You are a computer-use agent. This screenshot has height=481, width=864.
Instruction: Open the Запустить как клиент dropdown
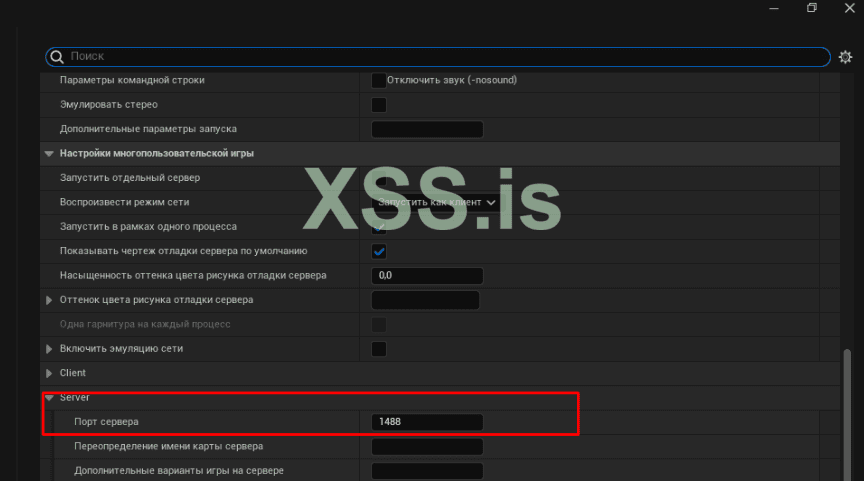pyautogui.click(x=438, y=203)
